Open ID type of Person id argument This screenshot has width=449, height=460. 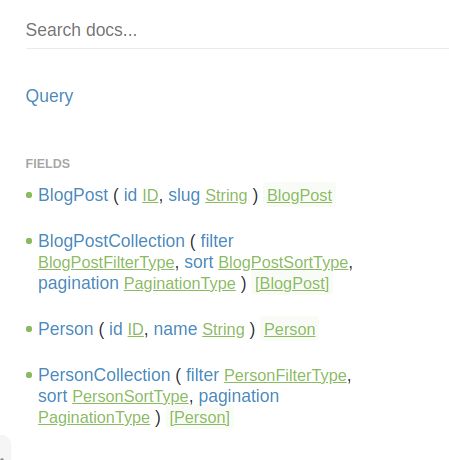click(x=136, y=329)
